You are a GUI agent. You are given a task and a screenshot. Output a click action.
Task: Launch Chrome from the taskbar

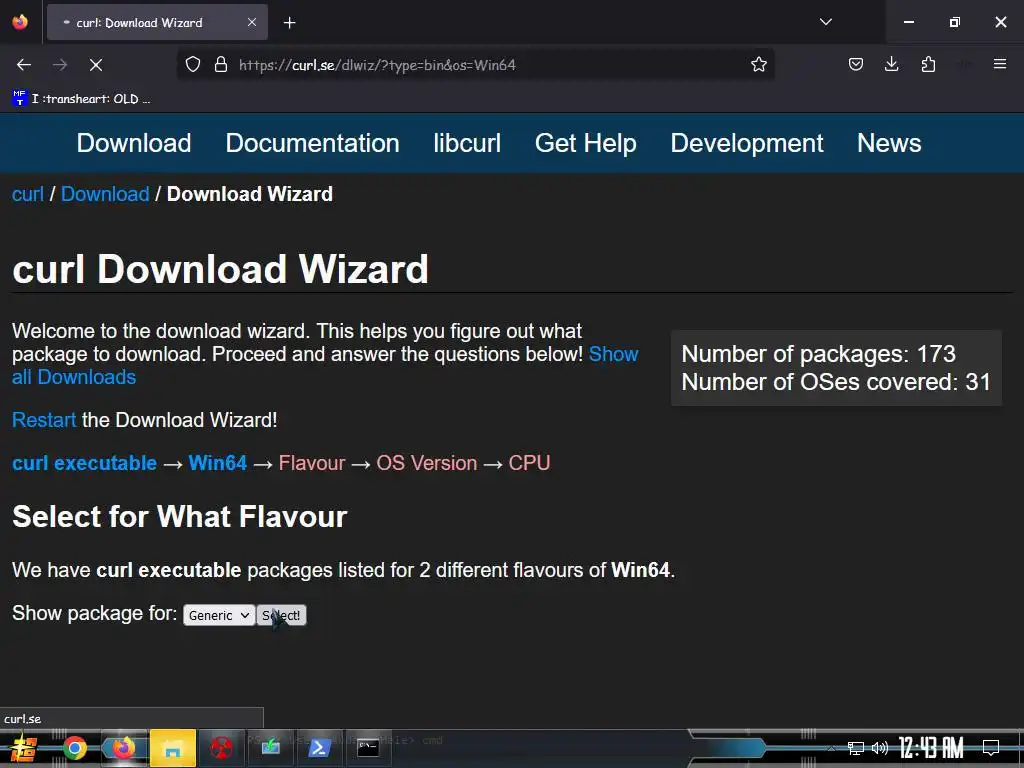click(74, 748)
